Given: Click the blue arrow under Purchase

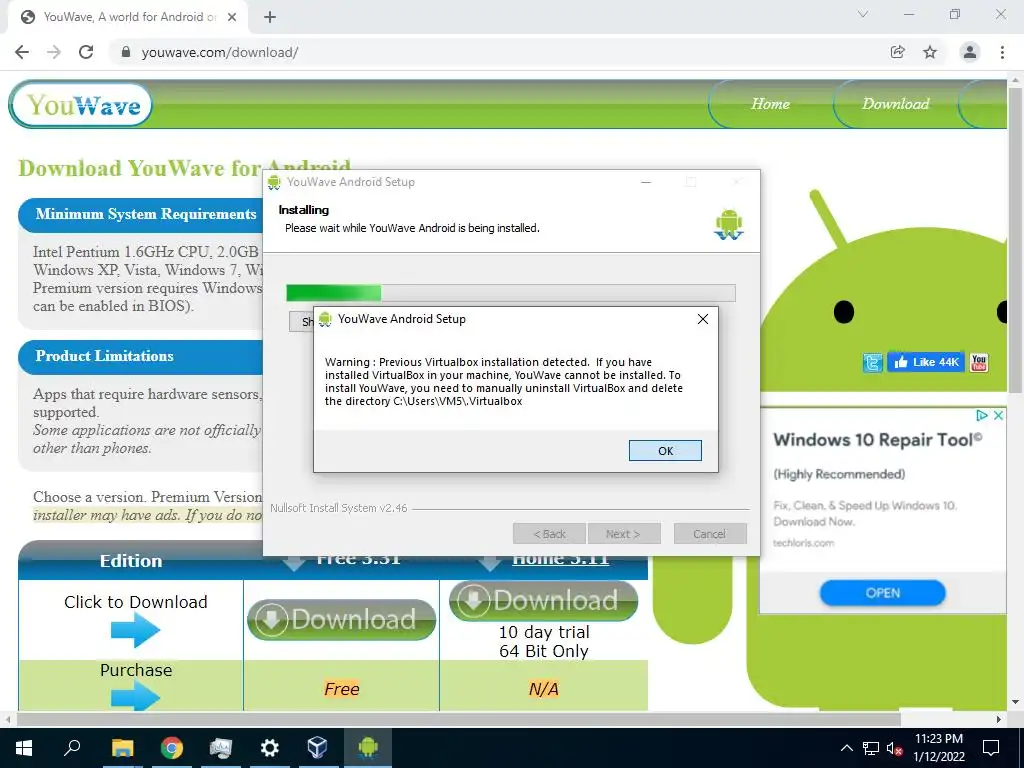Looking at the screenshot, I should (x=135, y=695).
